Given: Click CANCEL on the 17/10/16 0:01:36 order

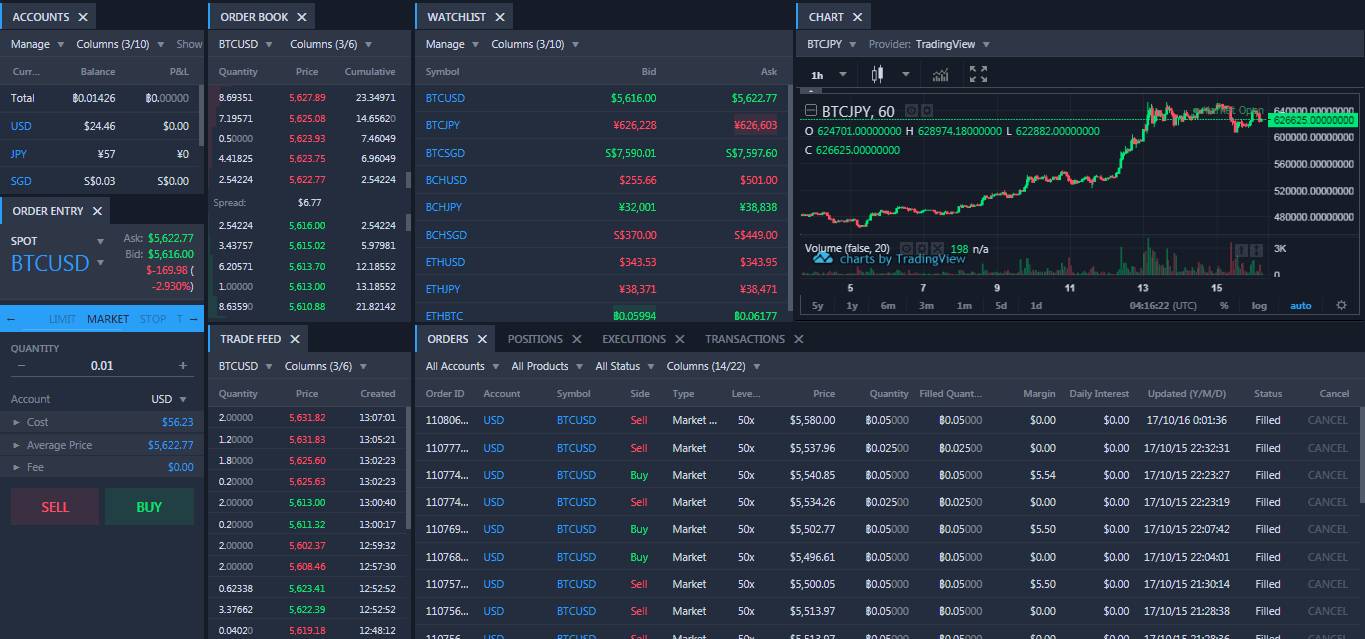Looking at the screenshot, I should [1328, 420].
